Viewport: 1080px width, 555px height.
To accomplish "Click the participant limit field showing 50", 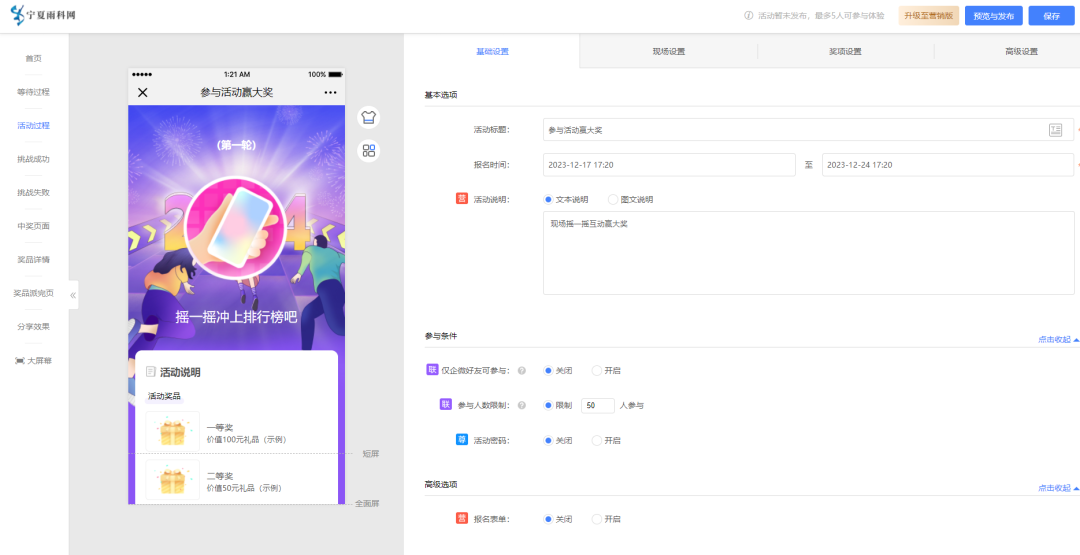I will [x=597, y=406].
